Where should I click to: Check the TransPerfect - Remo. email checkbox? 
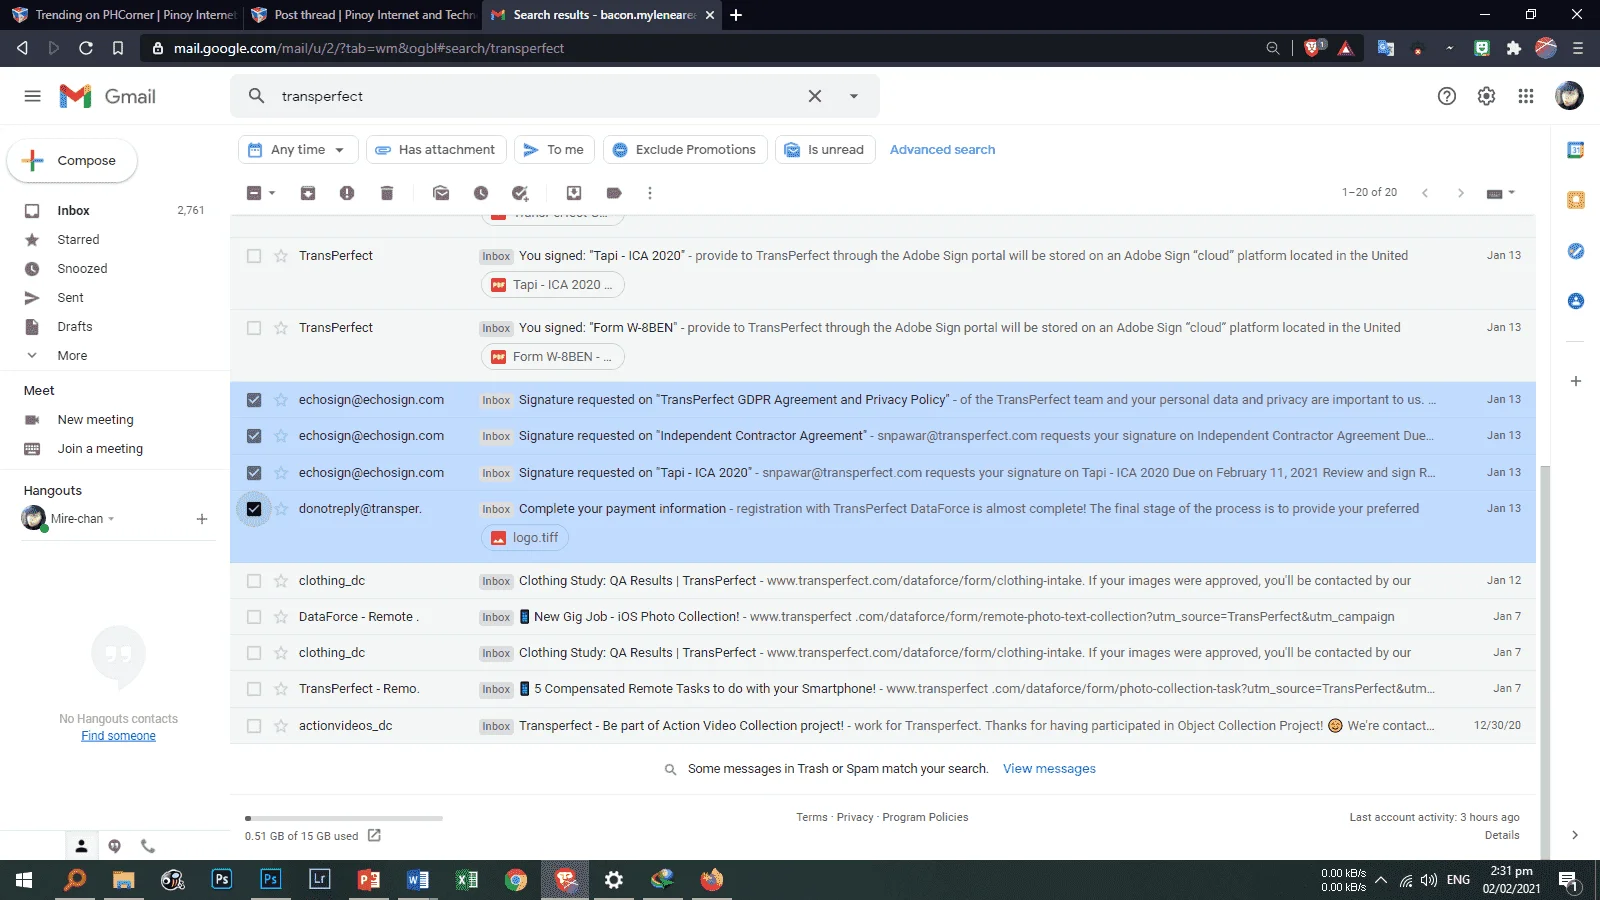254,689
